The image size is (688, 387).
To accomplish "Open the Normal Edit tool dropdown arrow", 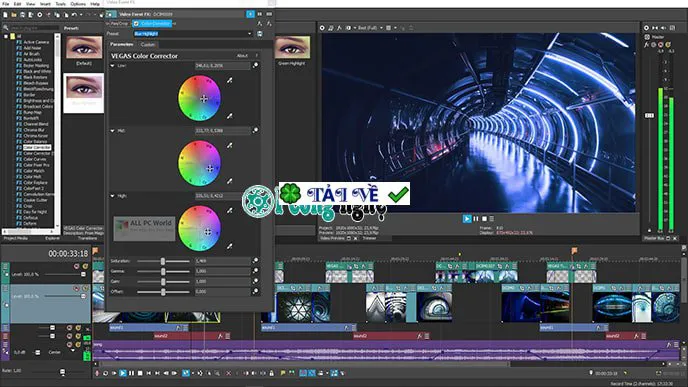I will (192, 373).
